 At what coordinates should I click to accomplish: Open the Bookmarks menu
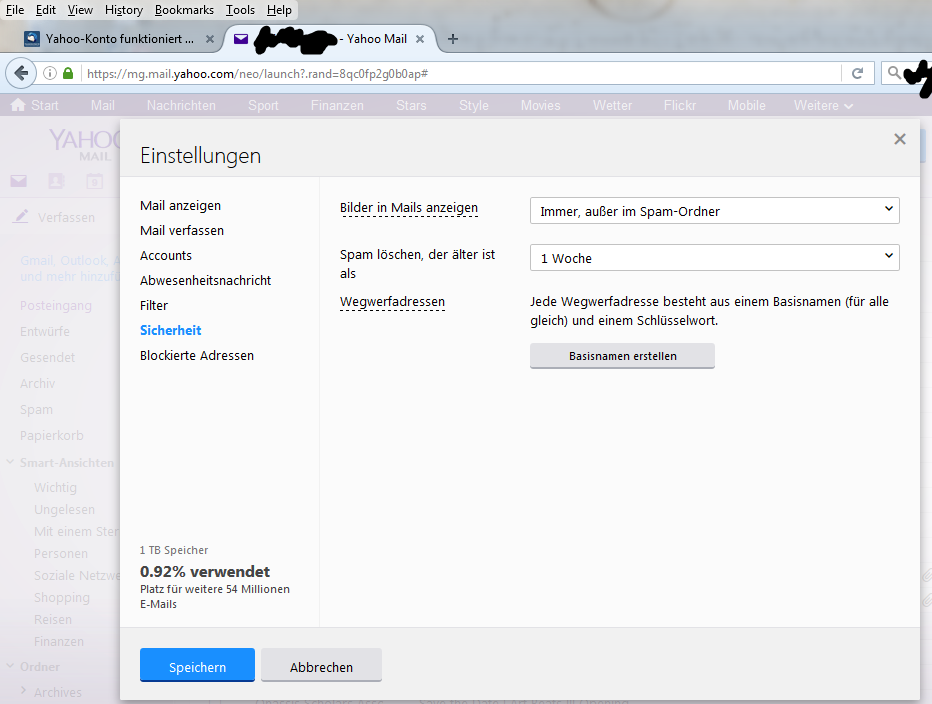tap(184, 10)
